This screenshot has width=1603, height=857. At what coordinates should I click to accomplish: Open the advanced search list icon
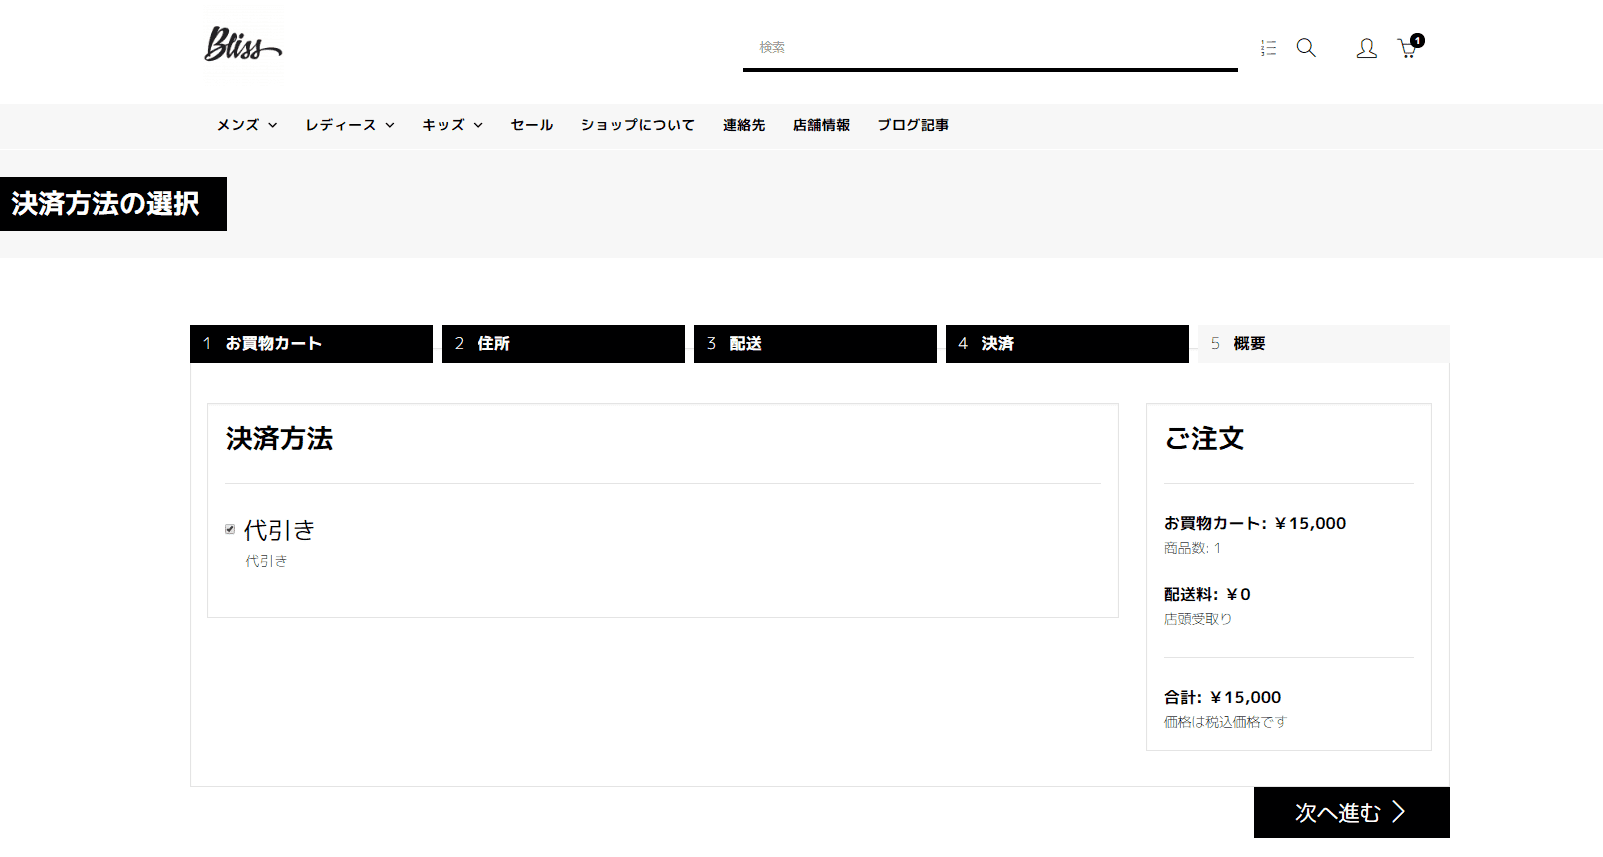pyautogui.click(x=1268, y=48)
